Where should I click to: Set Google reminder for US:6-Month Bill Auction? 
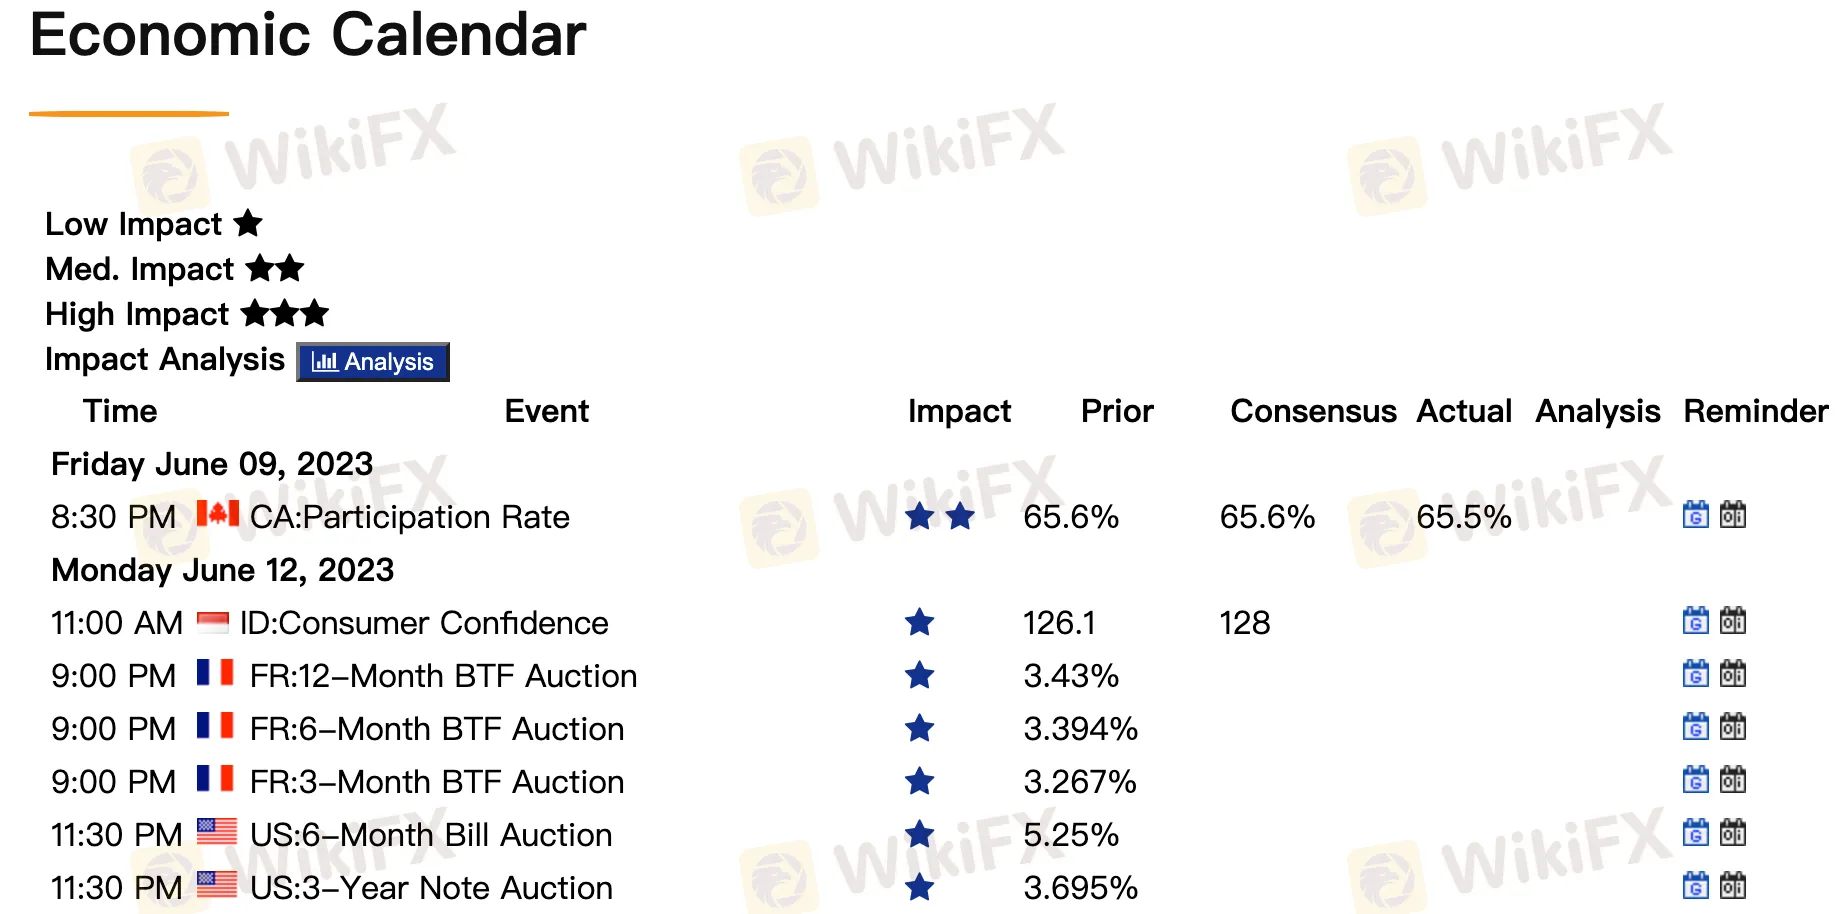(1695, 833)
